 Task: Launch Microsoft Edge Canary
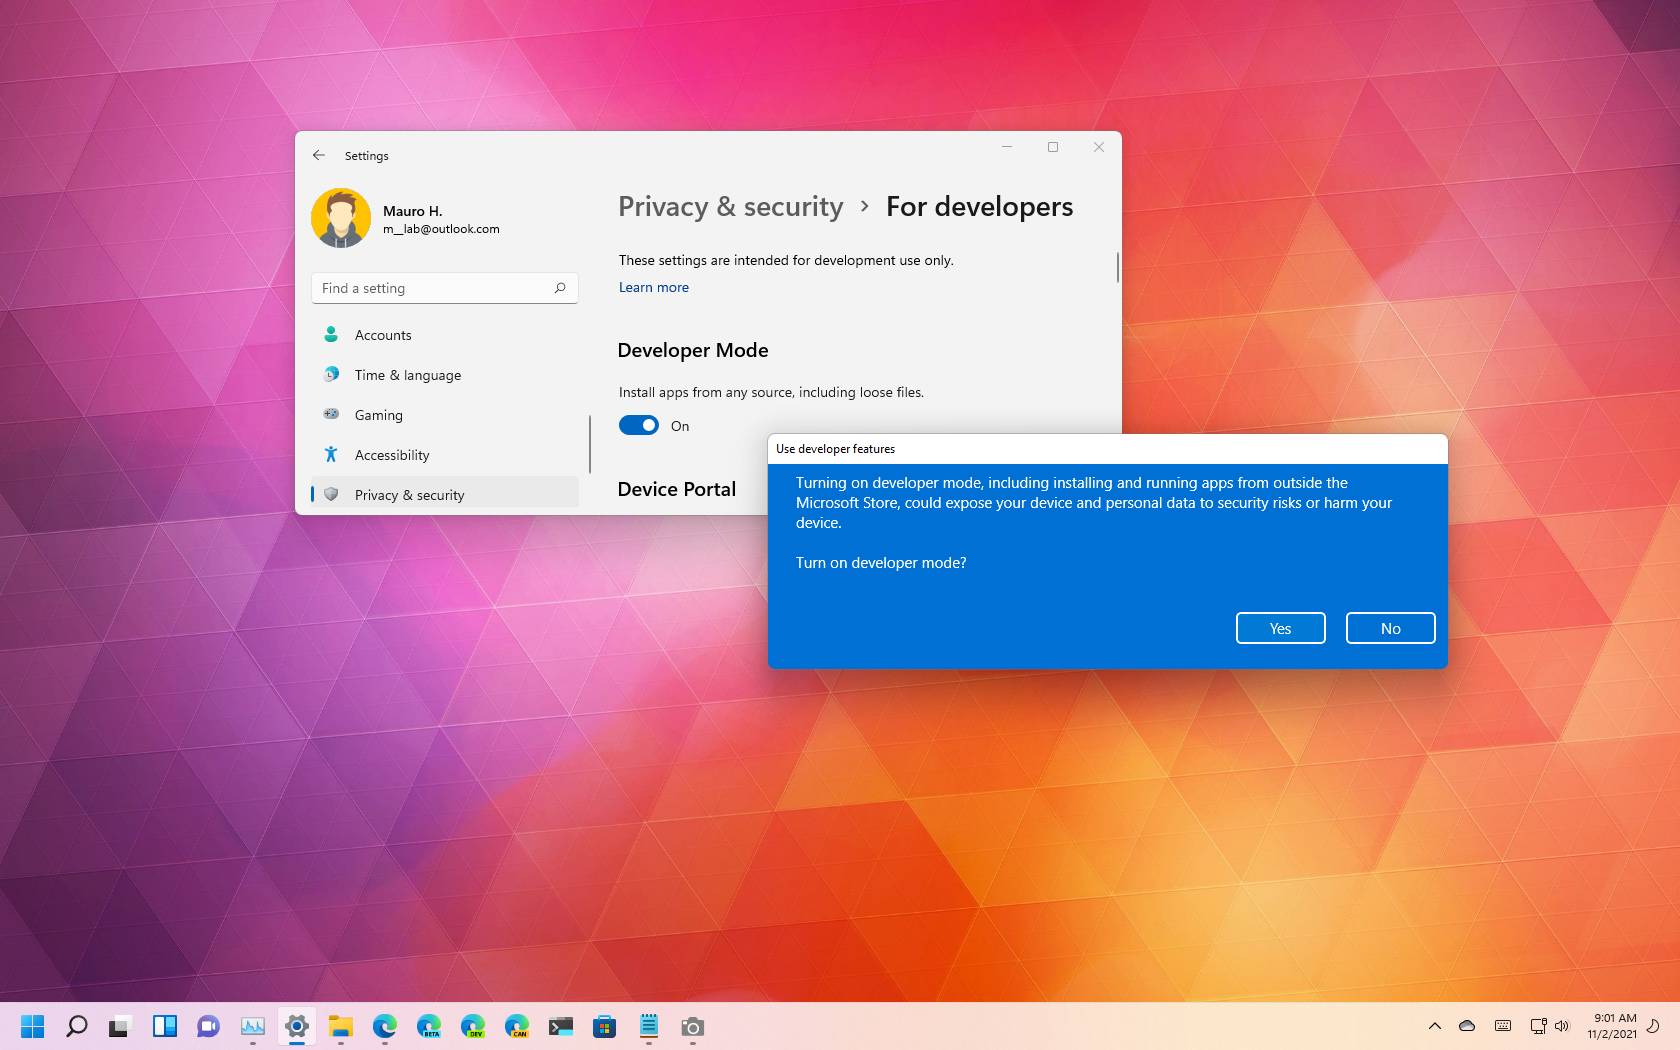point(517,1026)
